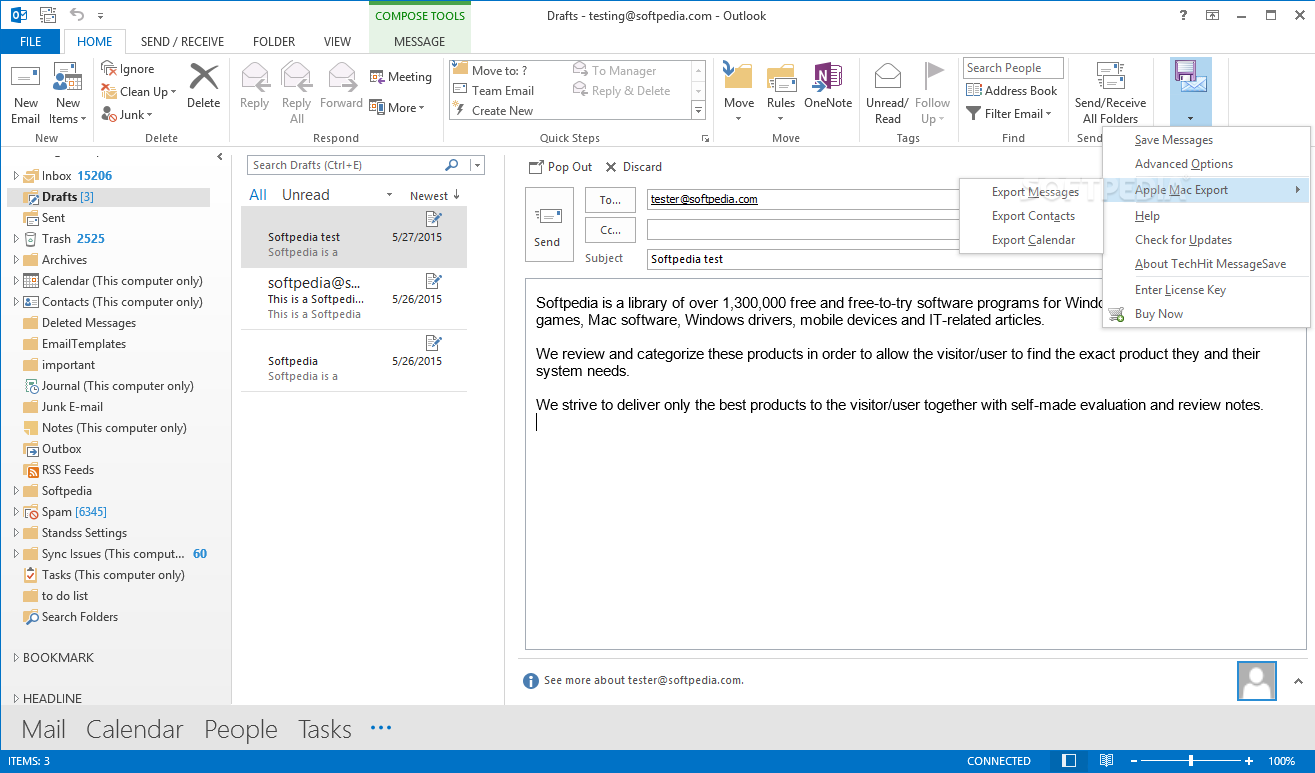This screenshot has width=1315, height=773.
Task: Click the Pop Out icon
Action: click(536, 167)
